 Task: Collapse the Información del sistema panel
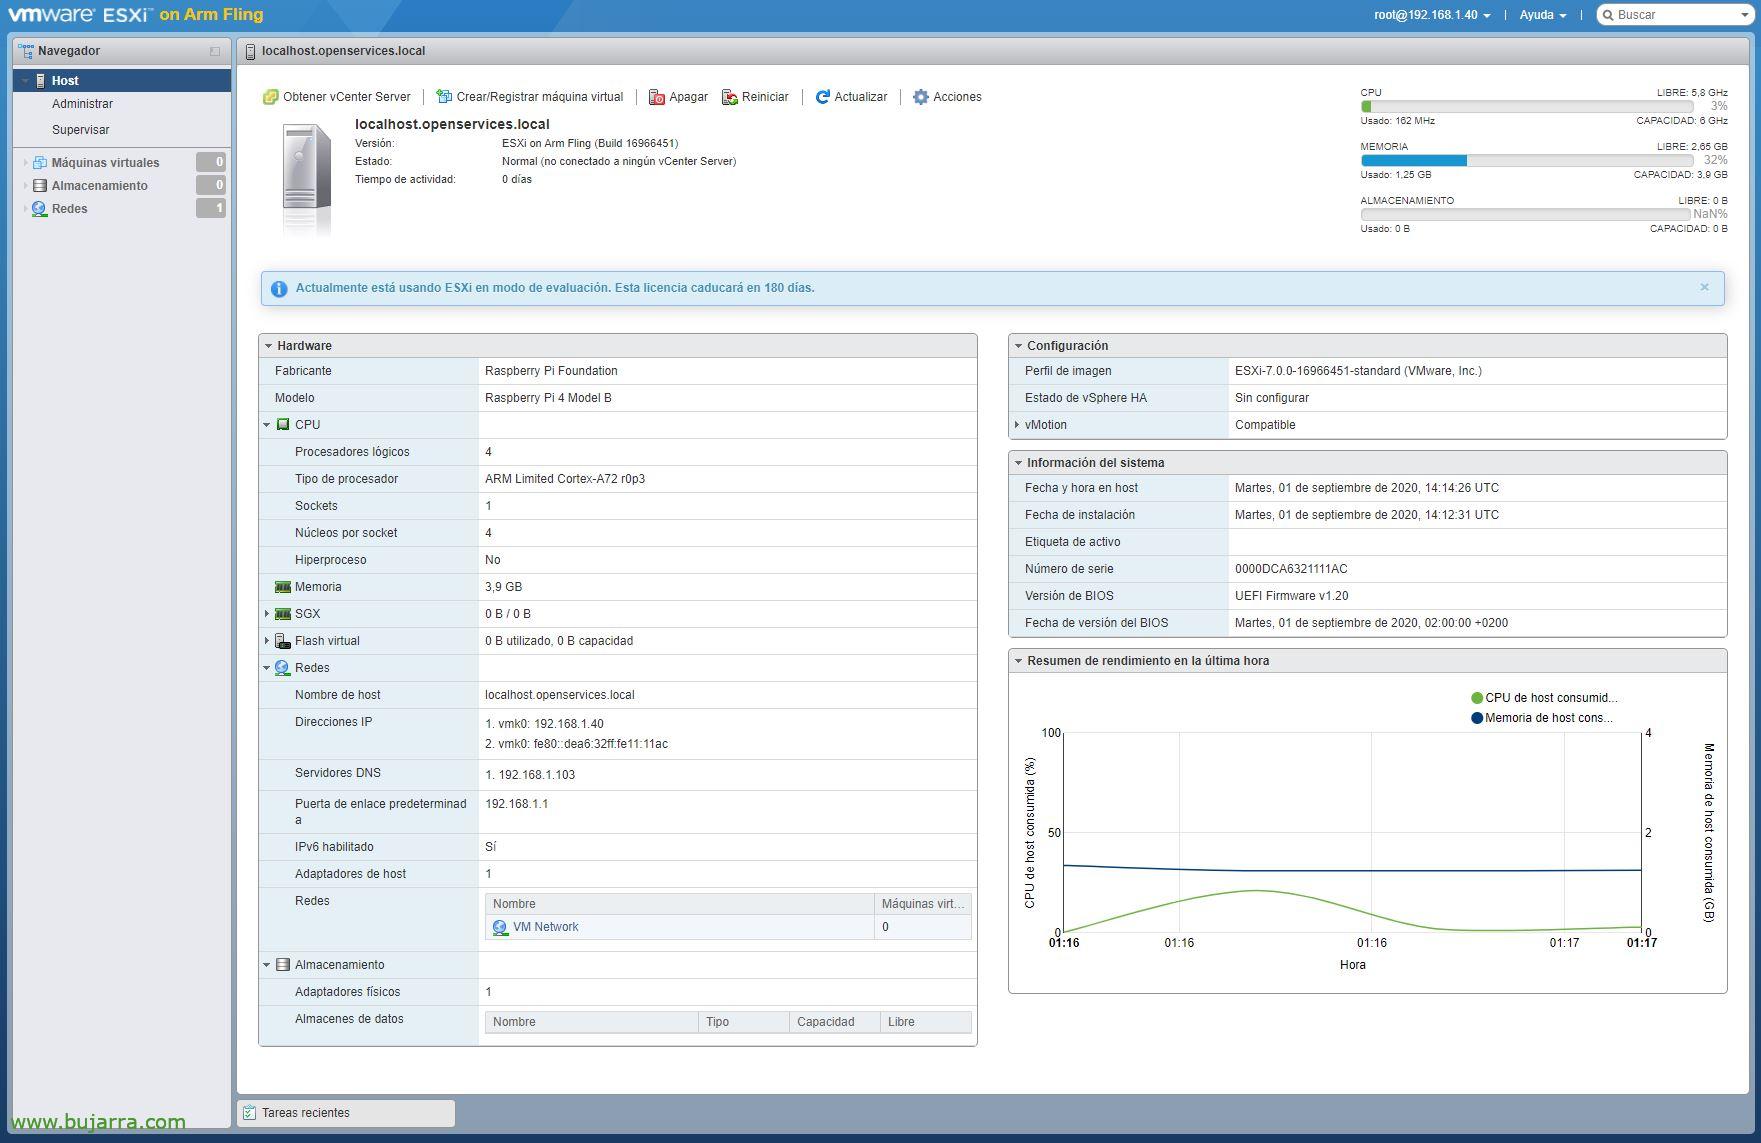[x=1018, y=463]
